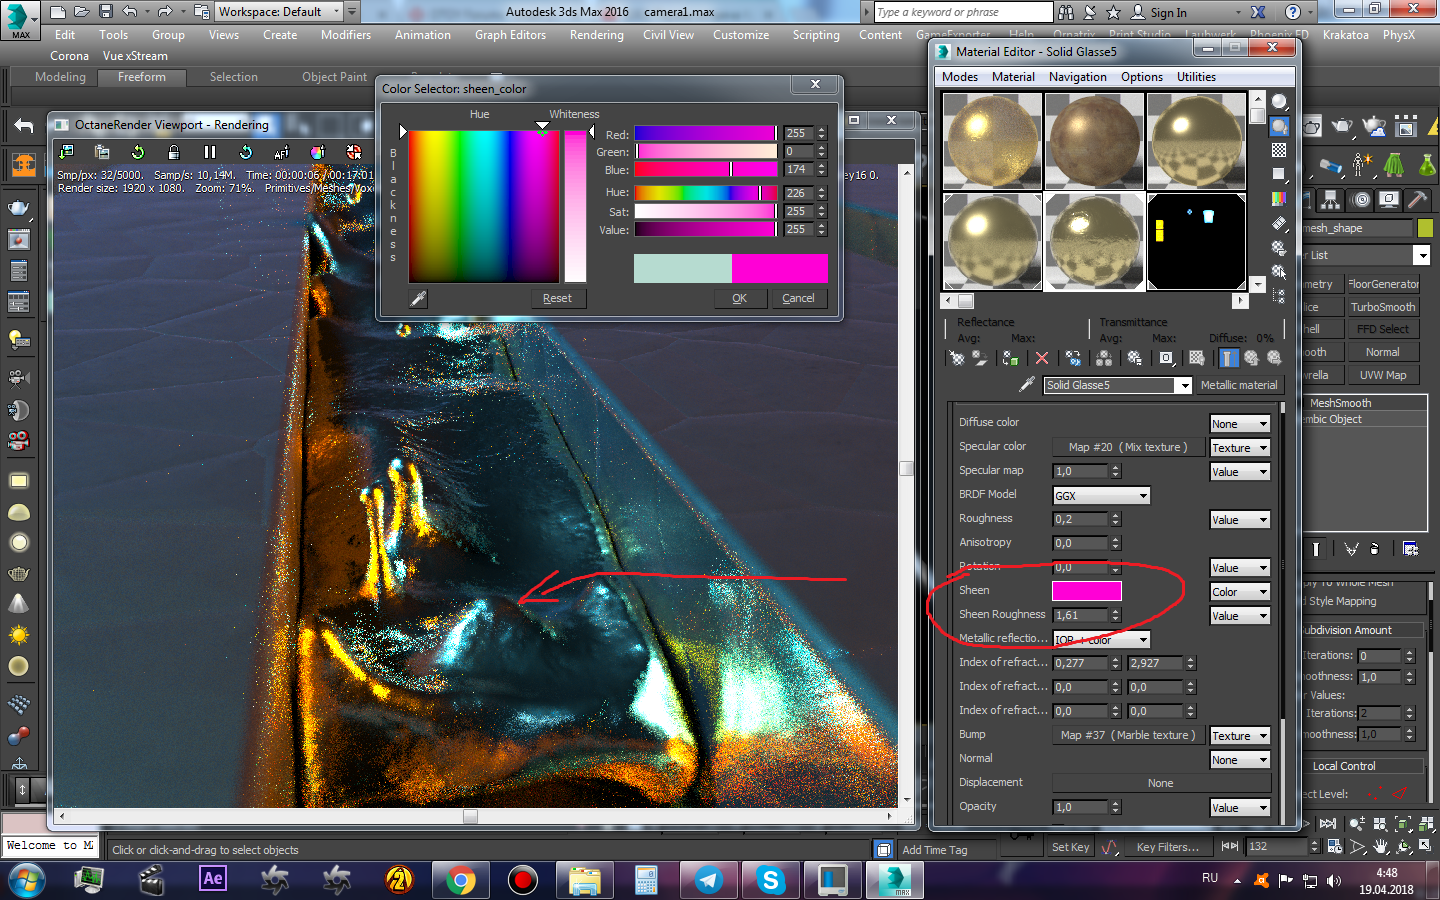This screenshot has height=900, width=1440.
Task: Reset map/material with red X icon
Action: (x=1042, y=358)
